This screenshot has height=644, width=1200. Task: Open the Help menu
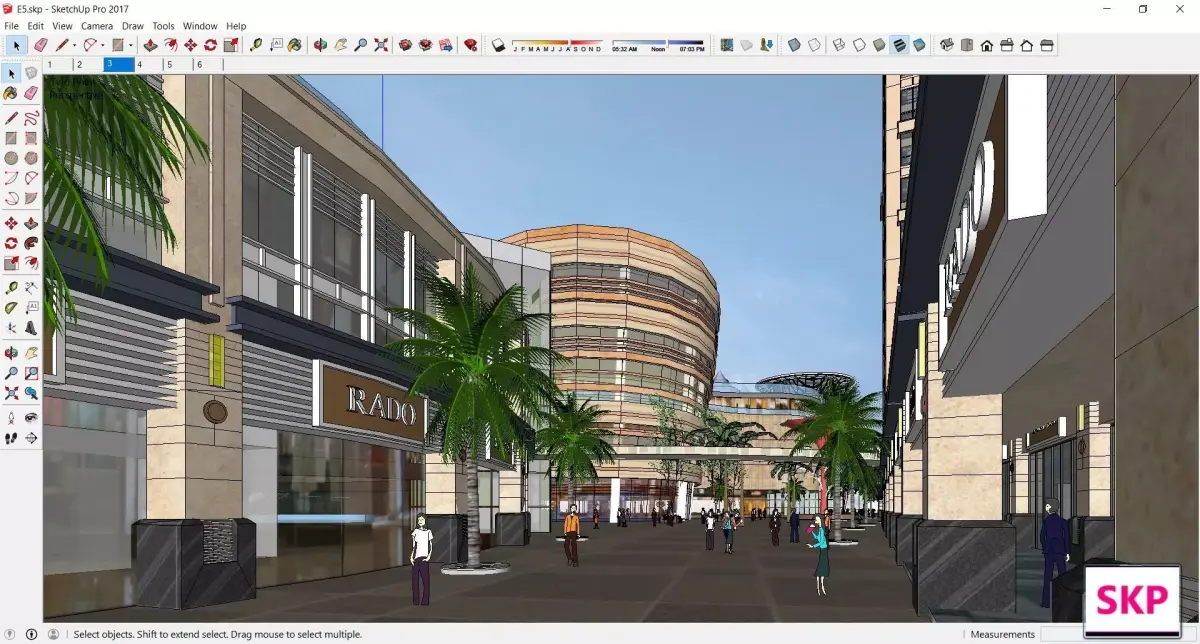coord(236,26)
